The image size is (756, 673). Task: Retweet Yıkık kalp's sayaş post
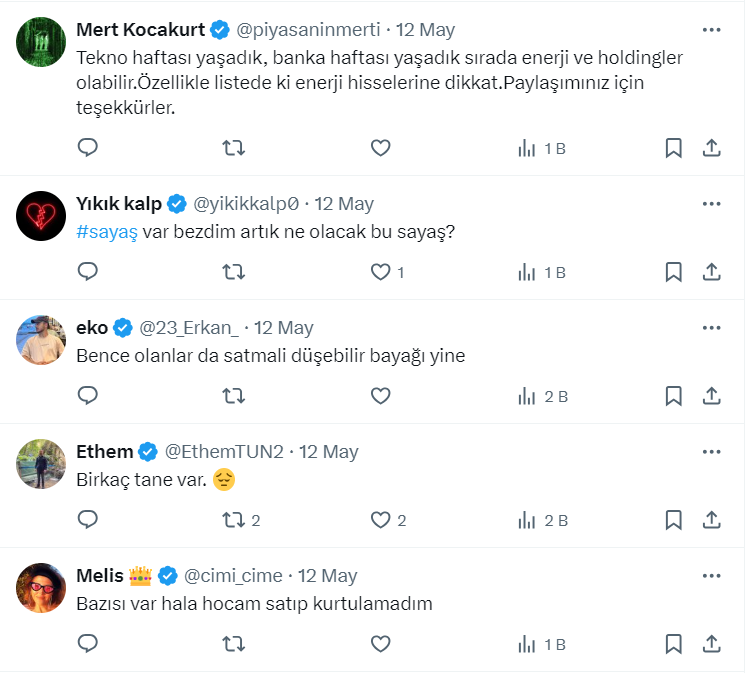pyautogui.click(x=233, y=272)
